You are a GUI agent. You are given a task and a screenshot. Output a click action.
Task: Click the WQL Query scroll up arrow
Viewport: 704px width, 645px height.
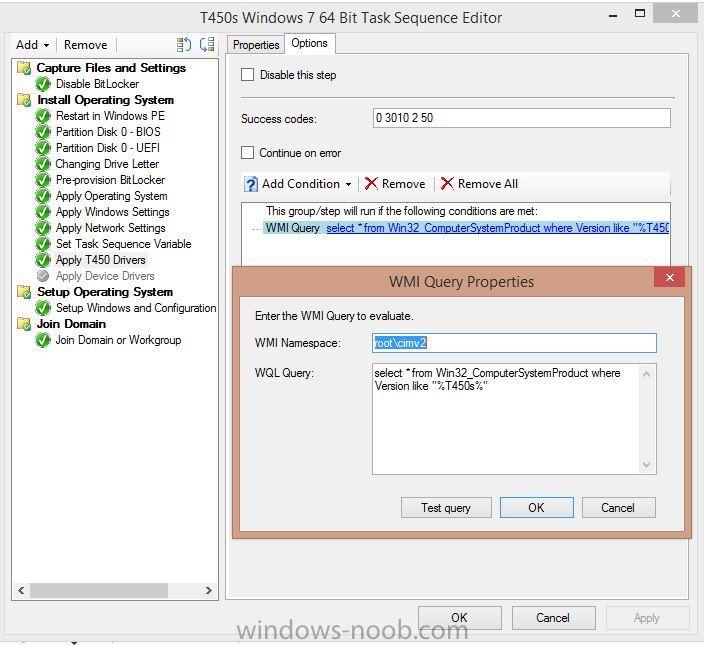pyautogui.click(x=647, y=374)
